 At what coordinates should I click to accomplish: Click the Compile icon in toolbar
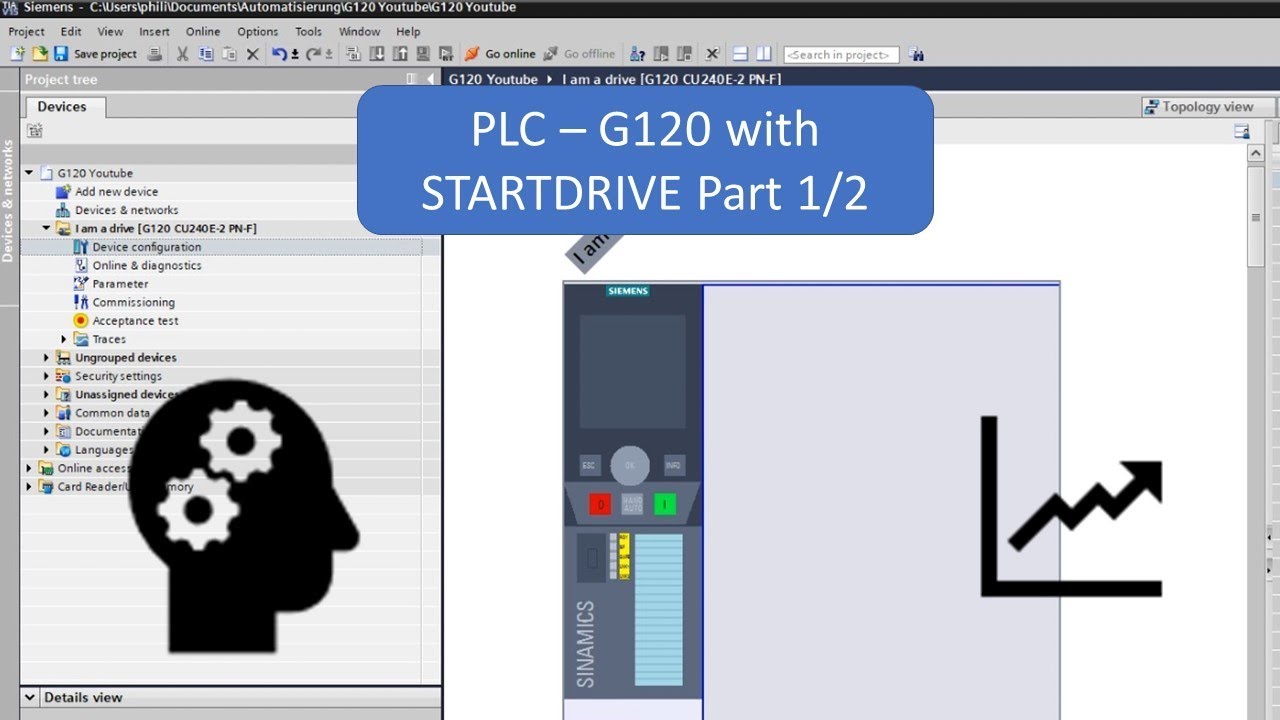(353, 54)
